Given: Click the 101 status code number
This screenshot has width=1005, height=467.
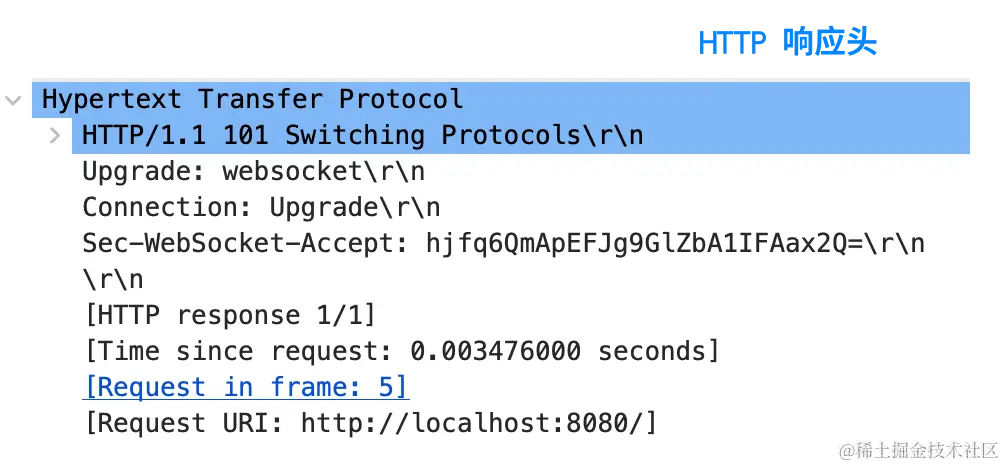Looking at the screenshot, I should point(245,135).
